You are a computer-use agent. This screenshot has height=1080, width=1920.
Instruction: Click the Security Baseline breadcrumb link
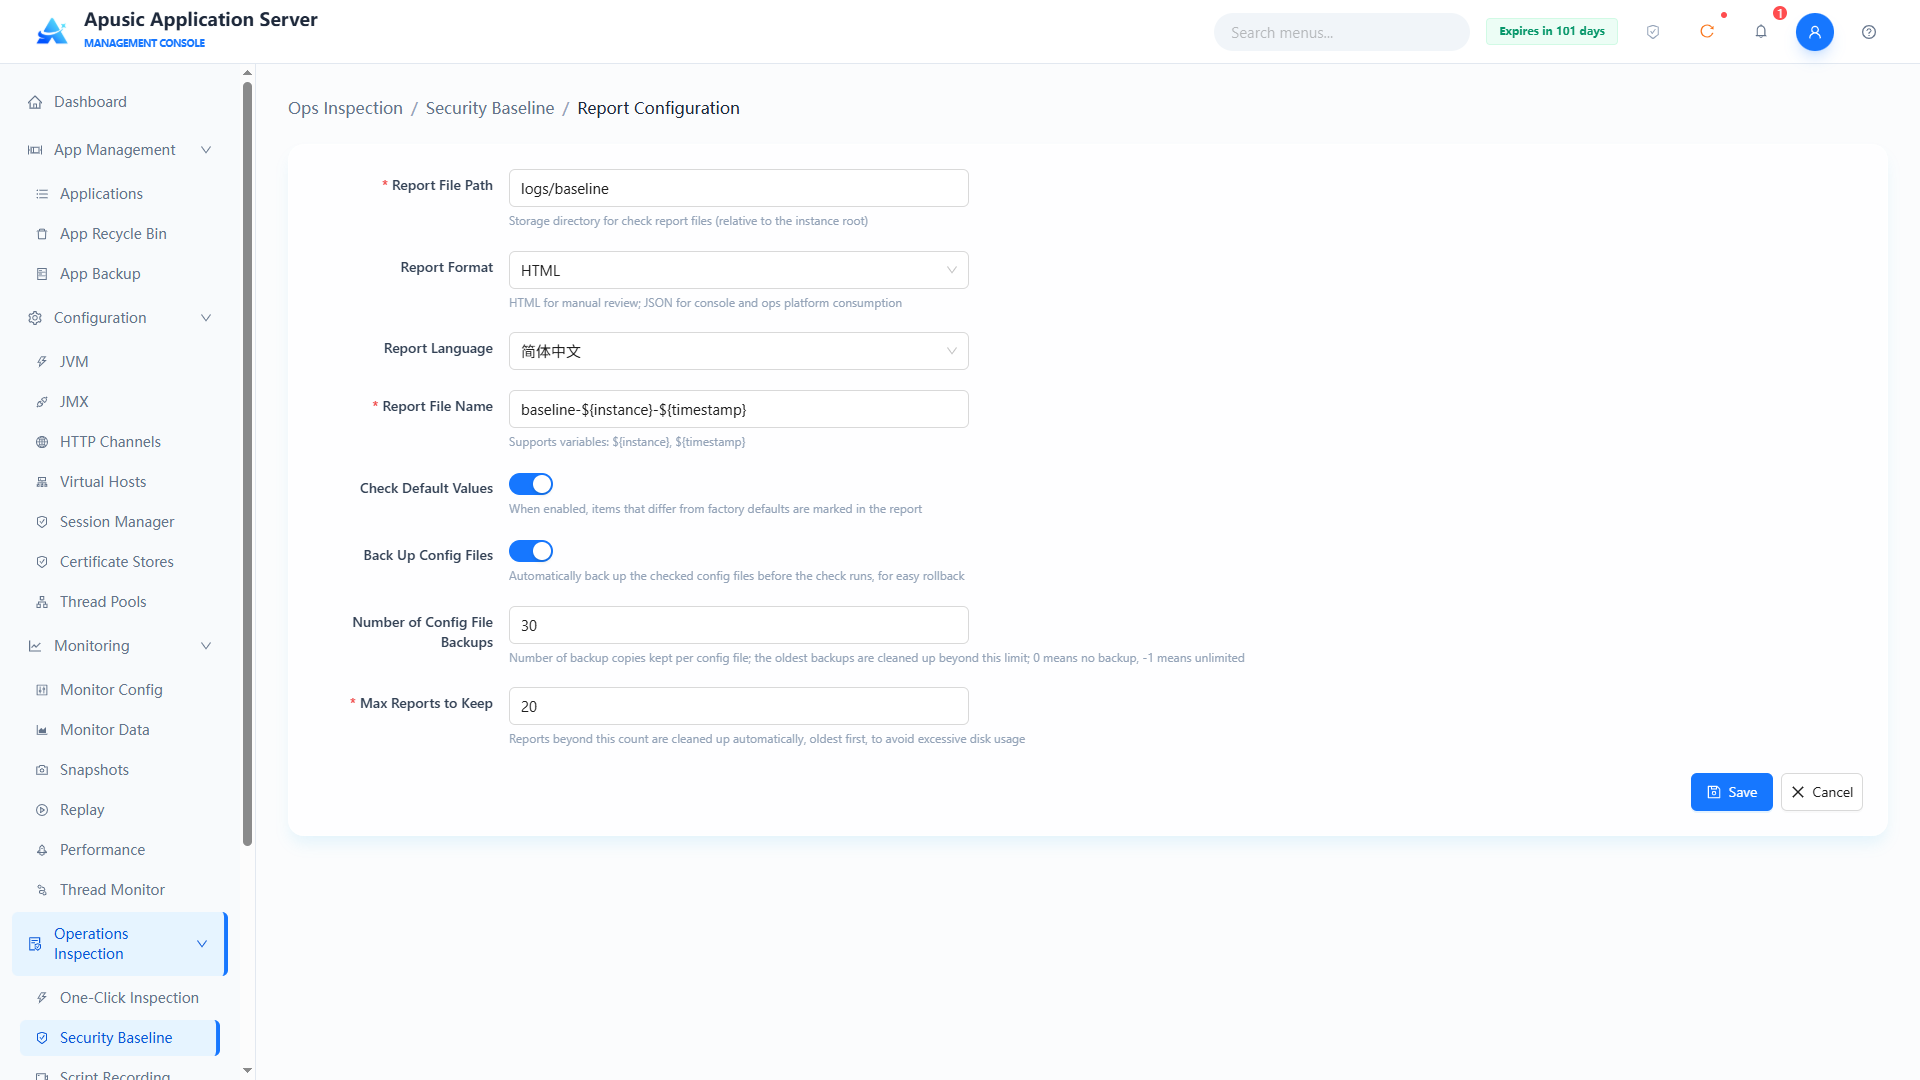point(490,108)
